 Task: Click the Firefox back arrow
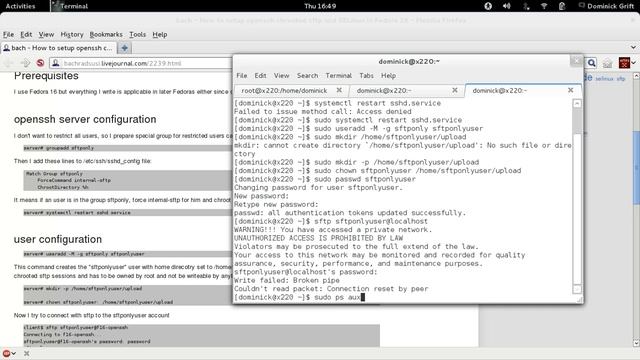10,63
